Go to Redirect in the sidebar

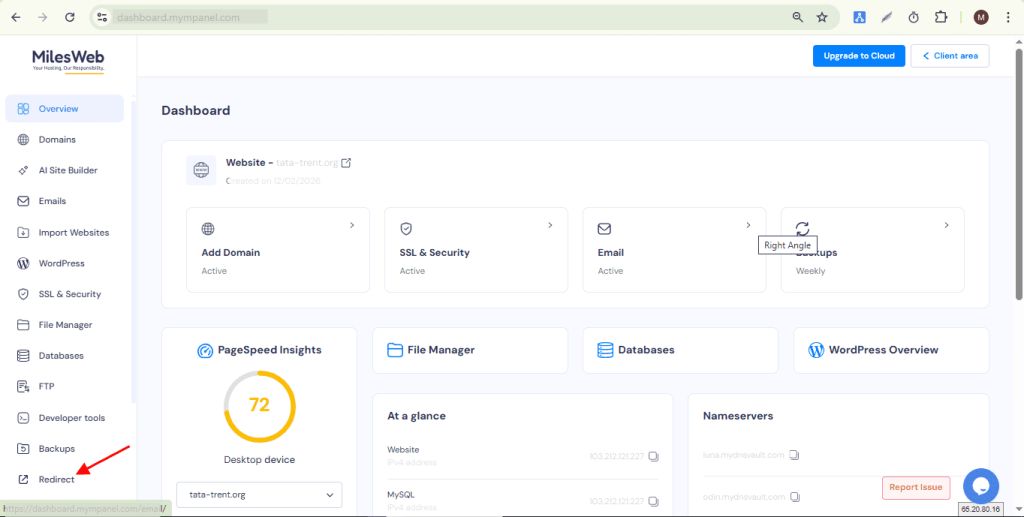coord(56,480)
